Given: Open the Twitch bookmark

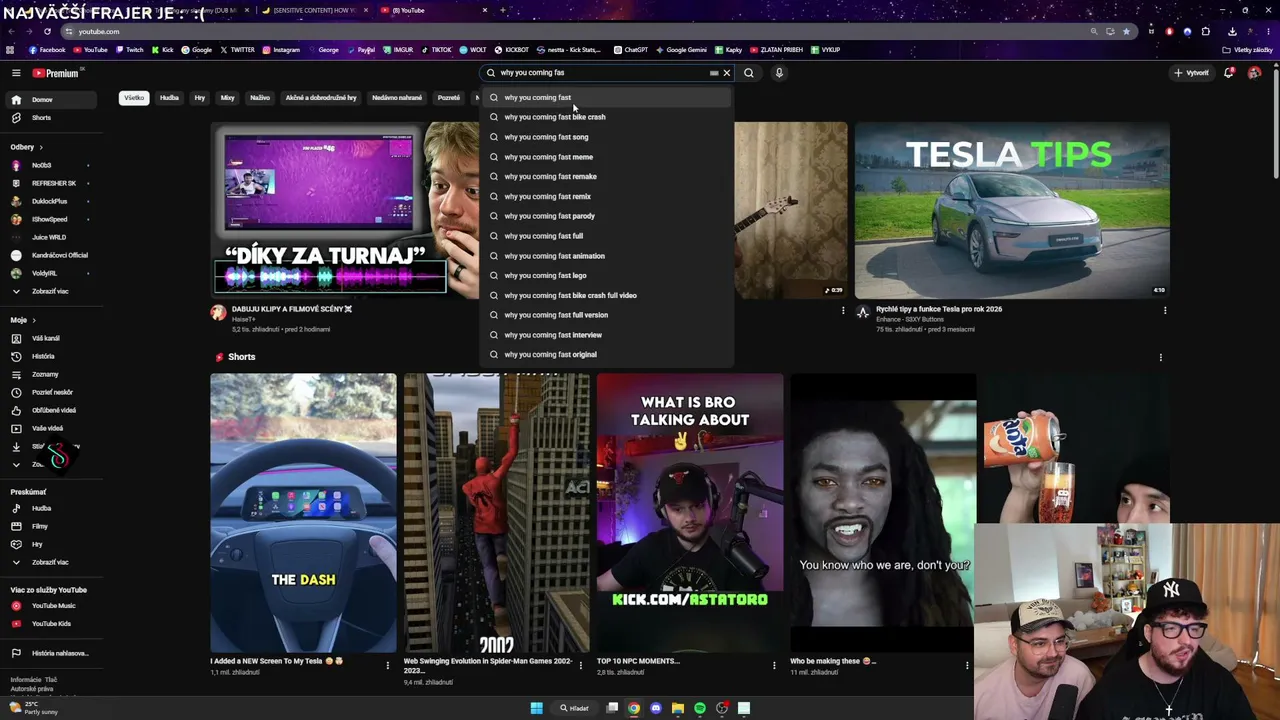Looking at the screenshot, I should pyautogui.click(x=129, y=50).
